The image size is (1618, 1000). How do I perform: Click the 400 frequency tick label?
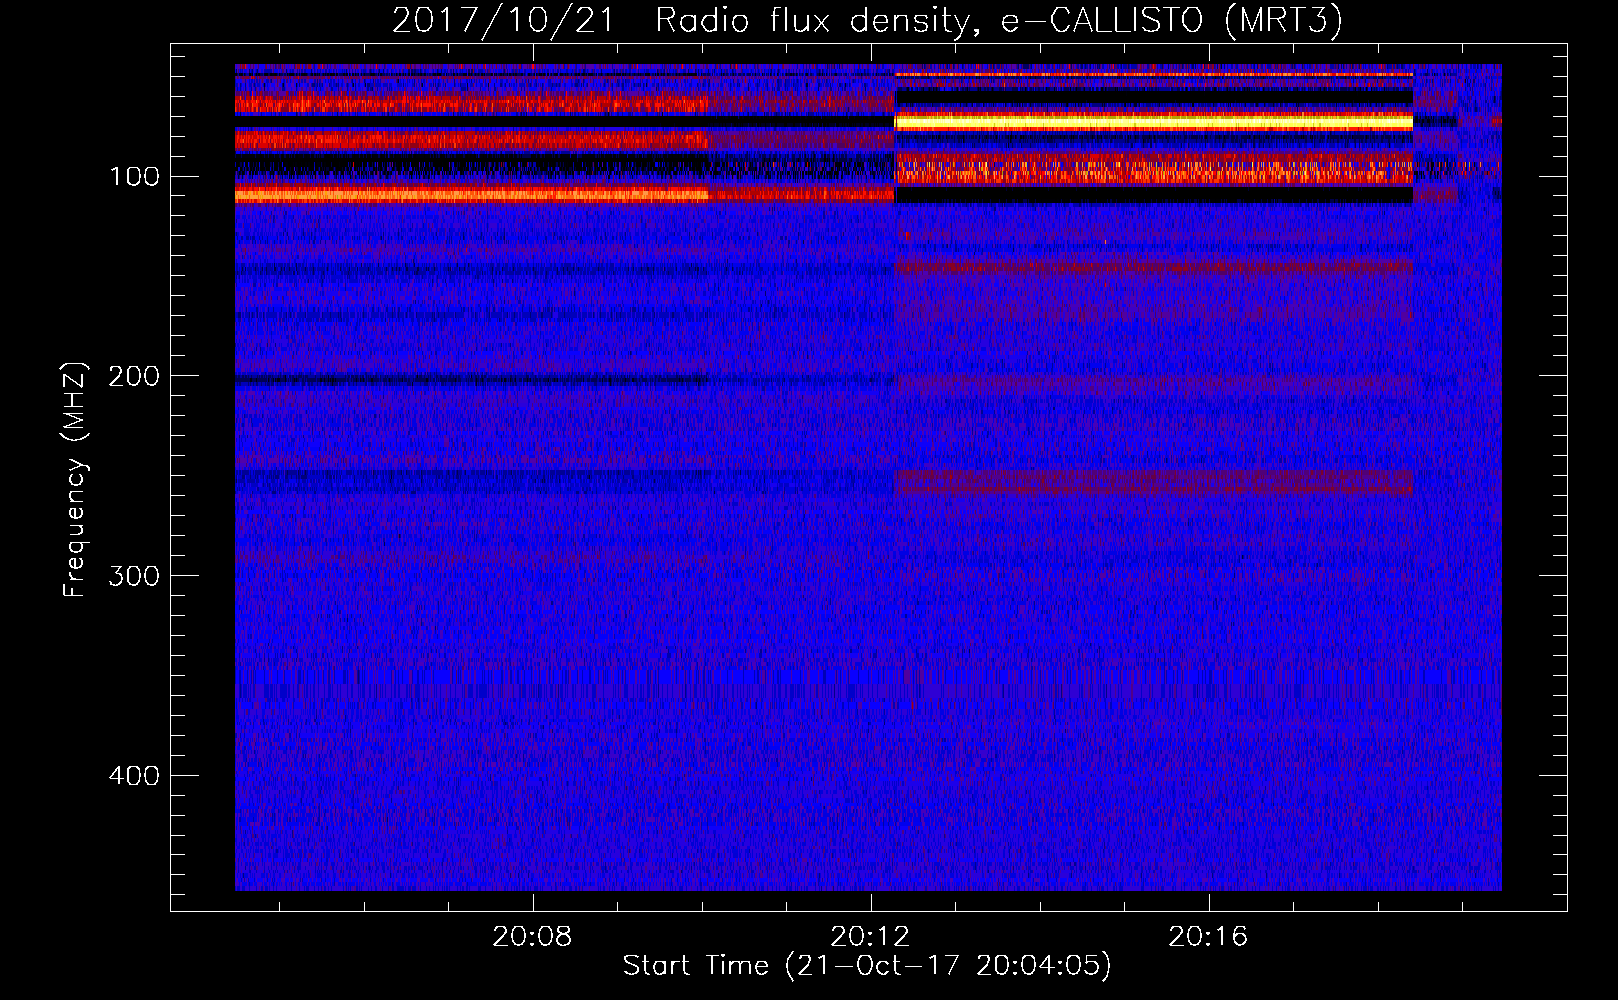click(135, 776)
